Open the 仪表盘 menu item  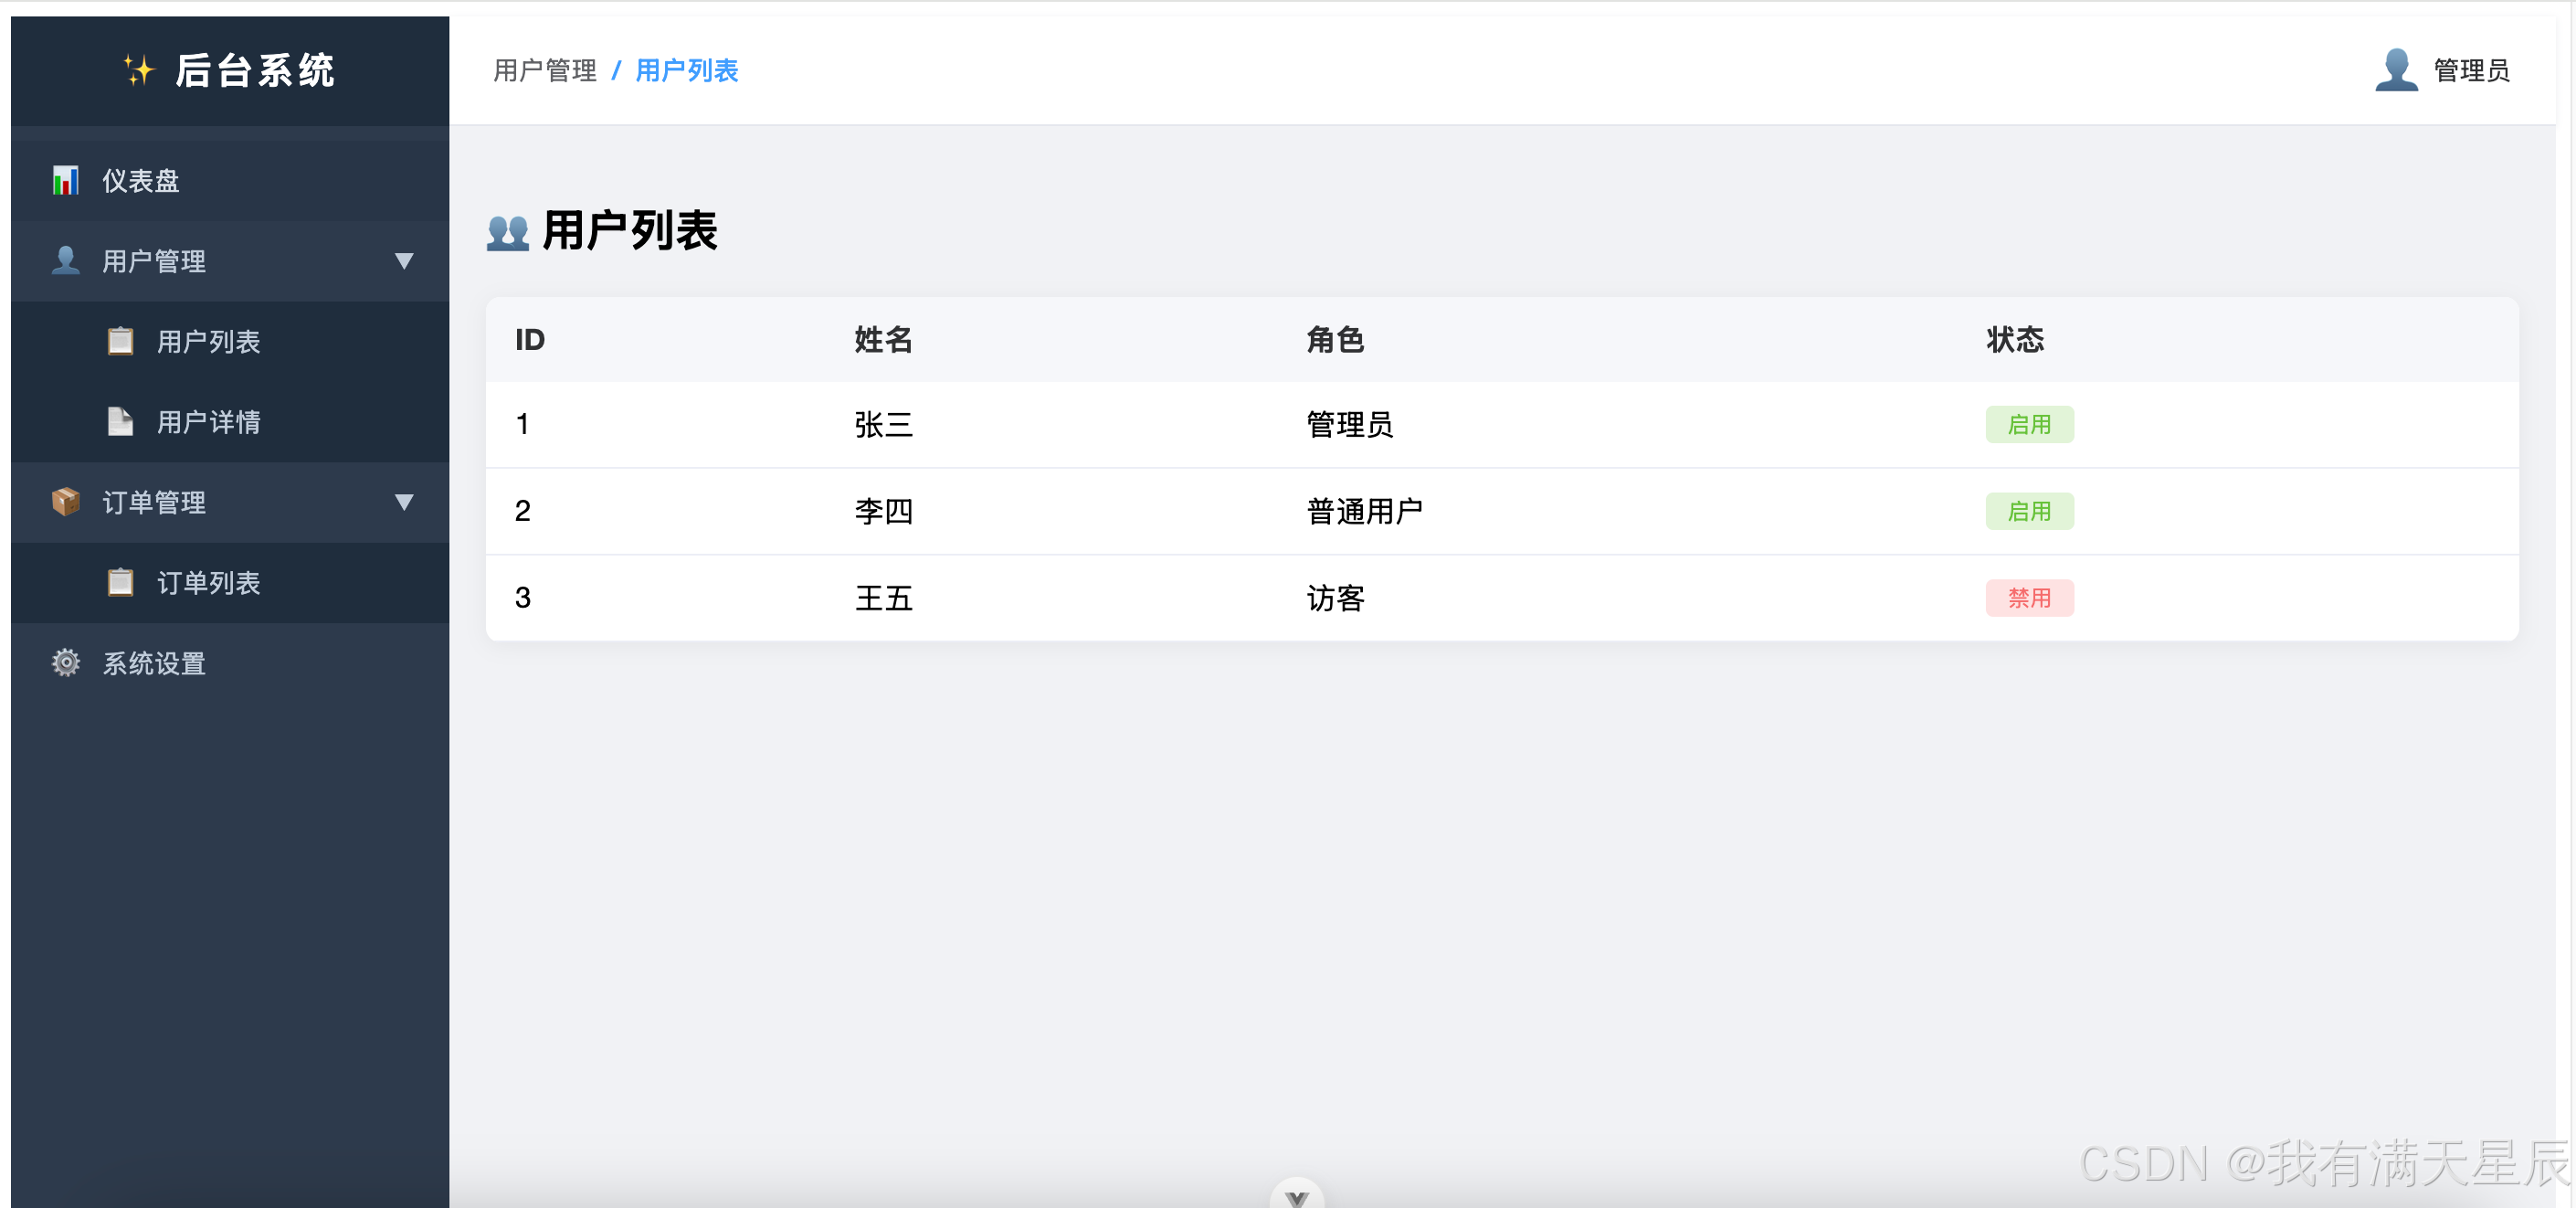point(230,181)
